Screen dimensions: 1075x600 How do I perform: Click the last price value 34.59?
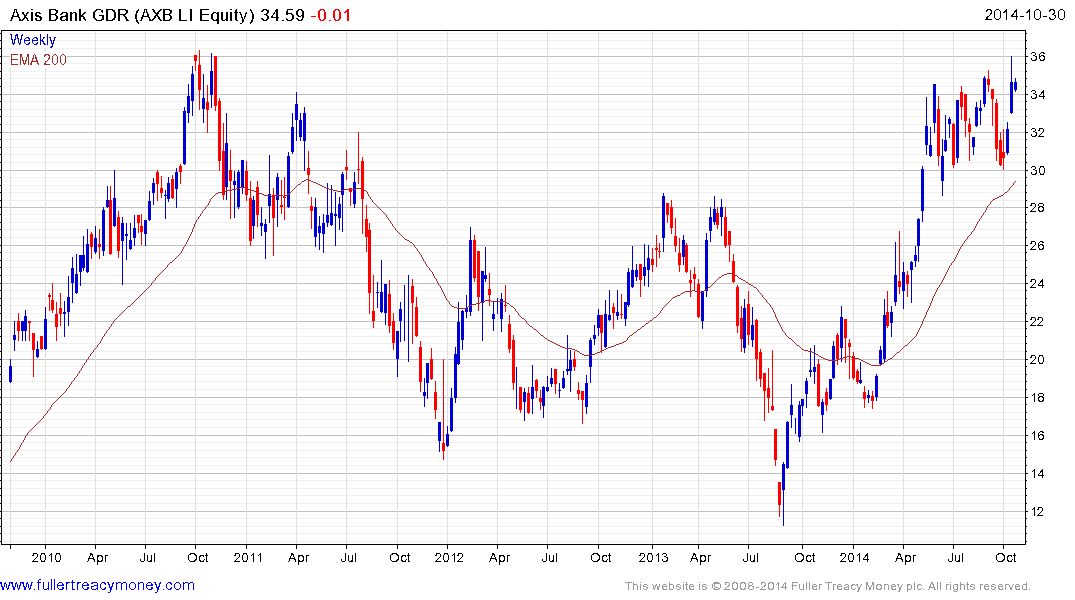click(282, 15)
